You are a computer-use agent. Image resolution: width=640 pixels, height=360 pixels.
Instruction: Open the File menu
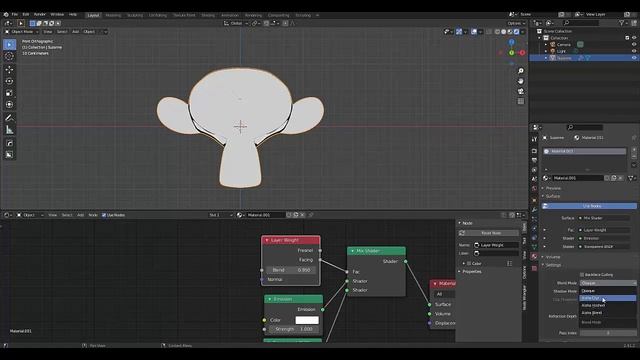pyautogui.click(x=15, y=15)
